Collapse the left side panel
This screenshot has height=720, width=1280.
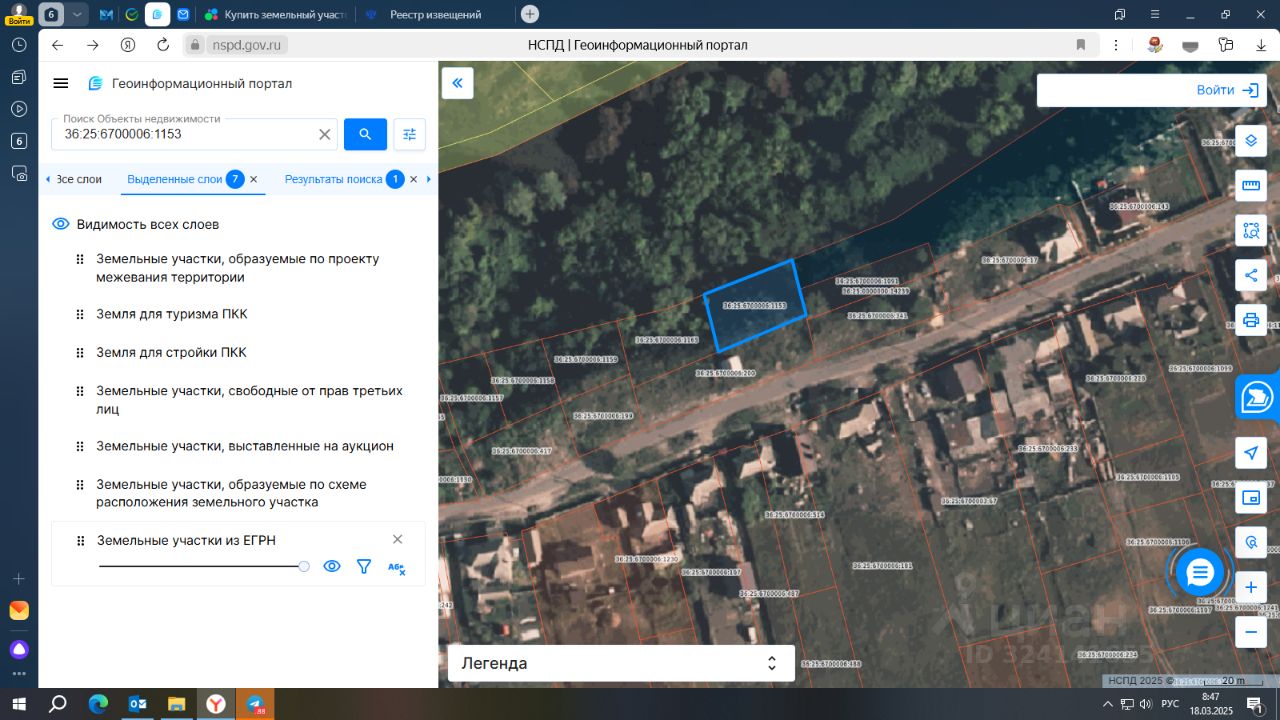click(x=457, y=84)
